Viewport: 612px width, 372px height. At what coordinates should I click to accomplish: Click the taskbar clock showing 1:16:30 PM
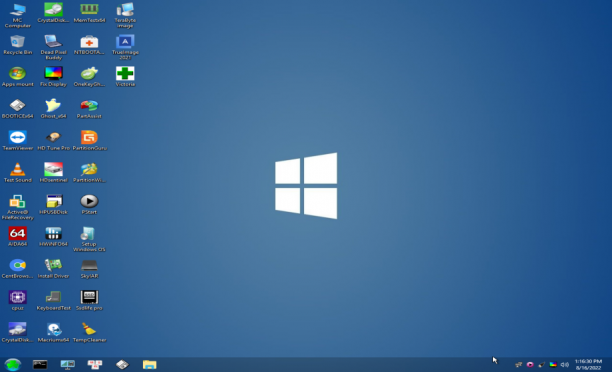pos(588,365)
